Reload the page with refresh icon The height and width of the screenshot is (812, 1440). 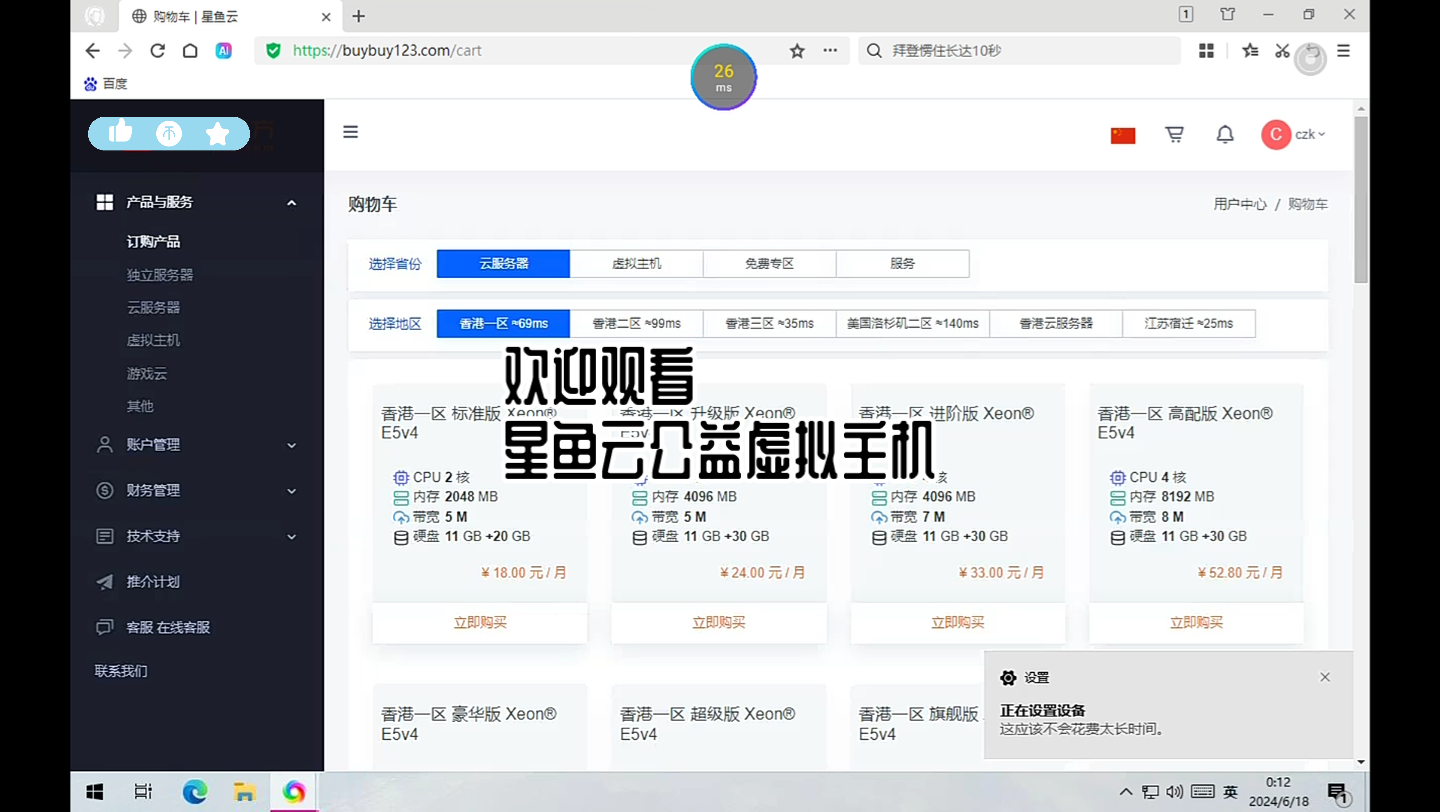point(157,51)
